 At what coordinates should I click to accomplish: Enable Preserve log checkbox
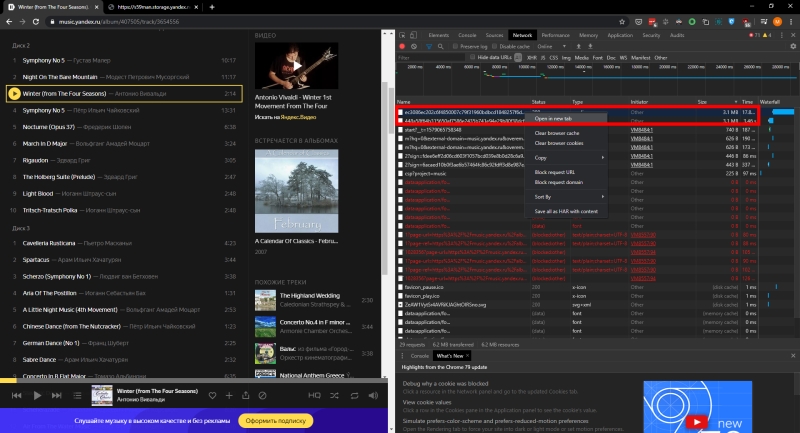click(x=455, y=46)
